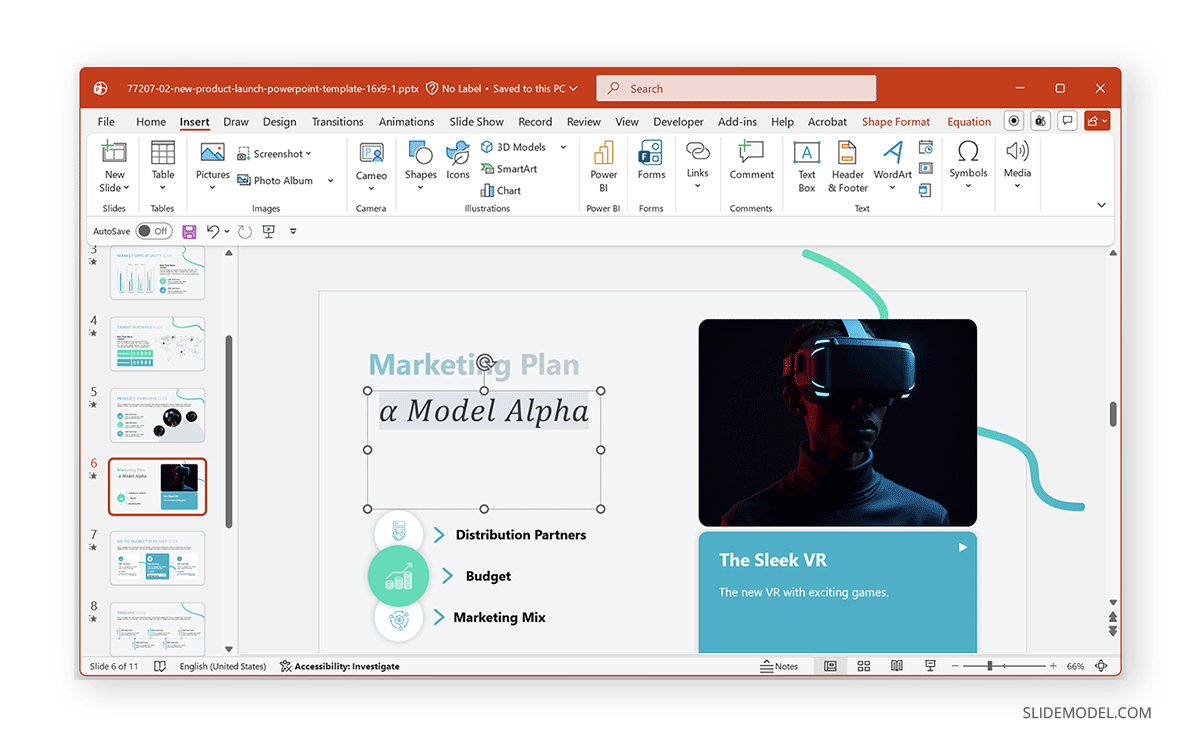Switch to Normal view icon in status bar
1200x743 pixels.
tap(830, 666)
